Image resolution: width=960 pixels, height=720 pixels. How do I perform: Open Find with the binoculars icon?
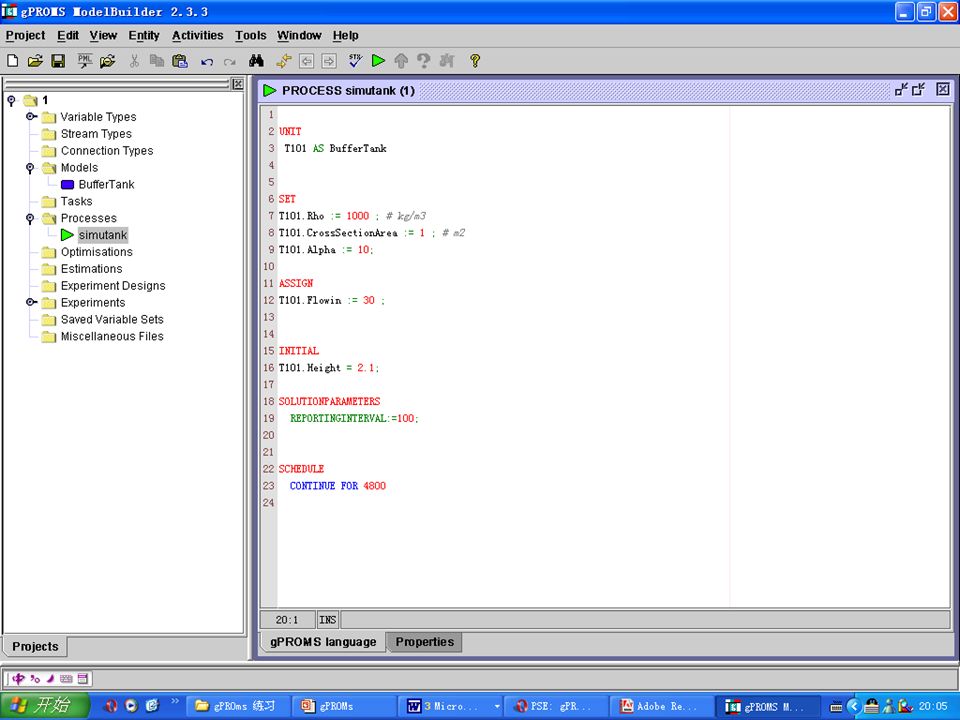point(257,61)
